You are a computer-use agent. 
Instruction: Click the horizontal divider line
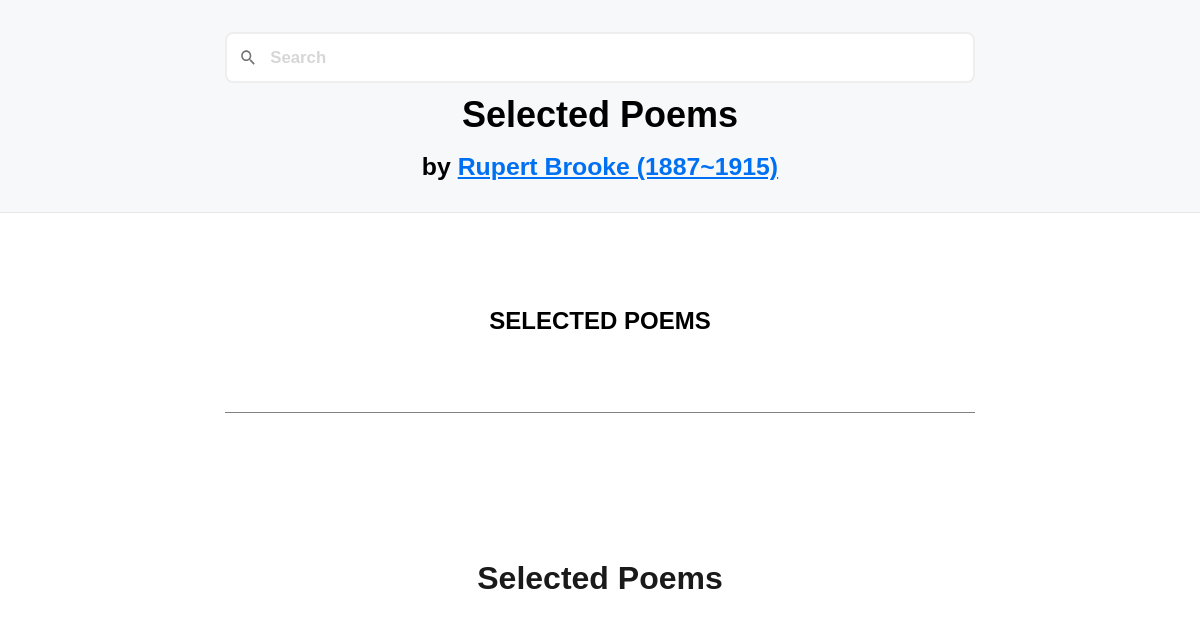(600, 411)
